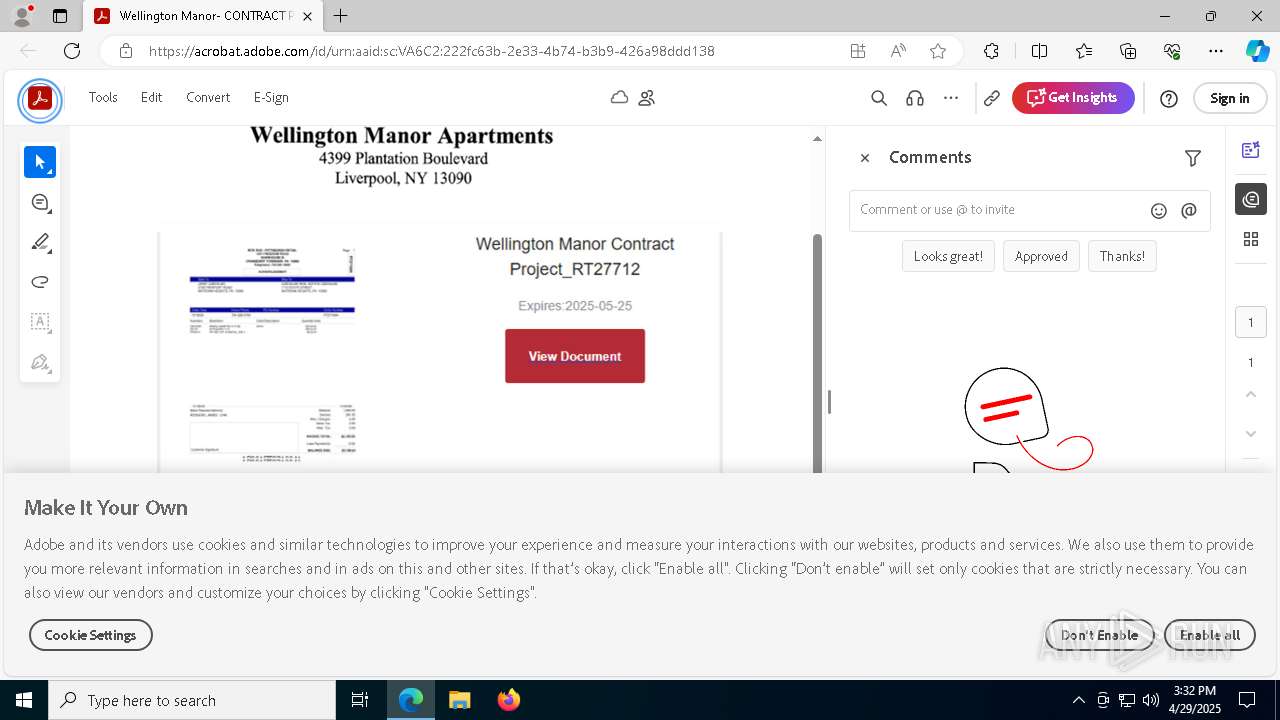
Task: Refresh the browser page
Action: pos(72,51)
